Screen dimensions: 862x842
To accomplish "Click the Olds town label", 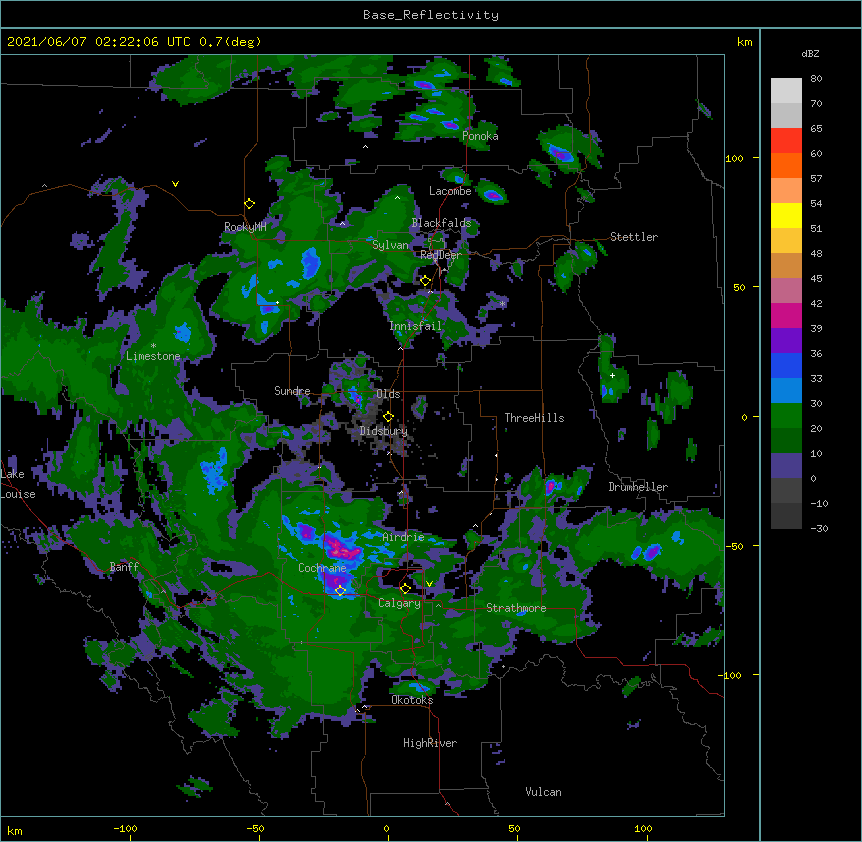I will pyautogui.click(x=388, y=394).
